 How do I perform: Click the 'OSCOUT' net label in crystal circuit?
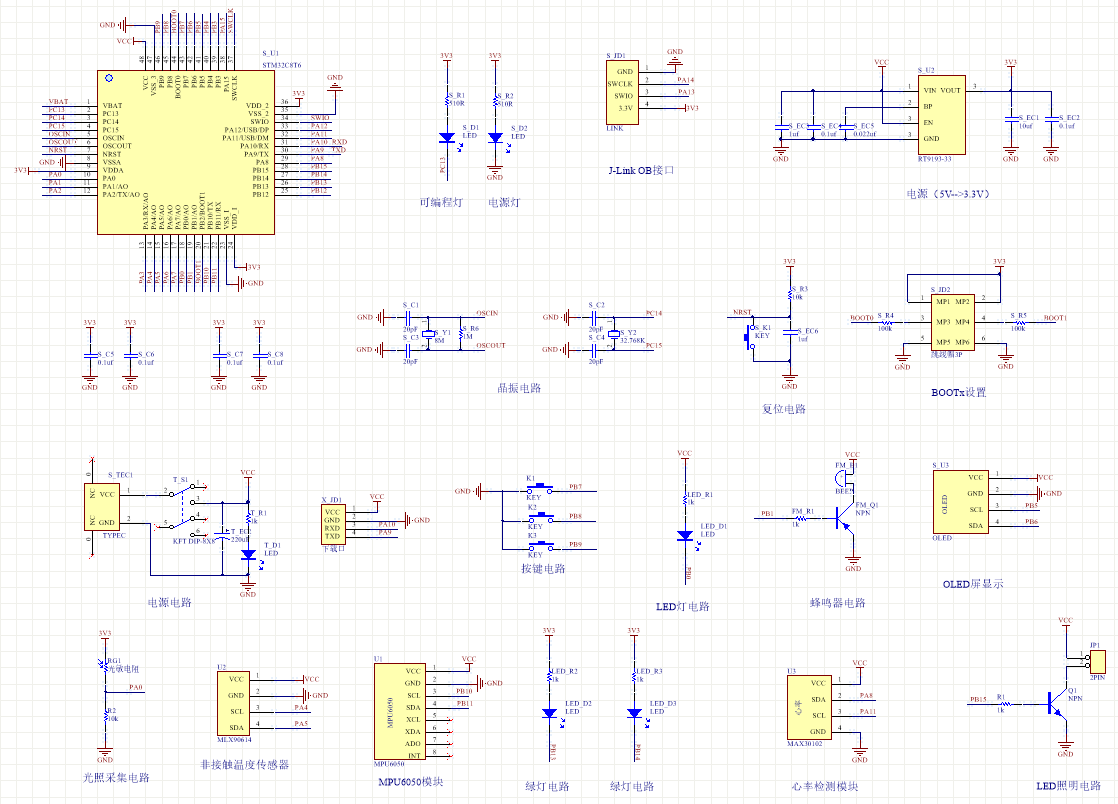point(491,346)
